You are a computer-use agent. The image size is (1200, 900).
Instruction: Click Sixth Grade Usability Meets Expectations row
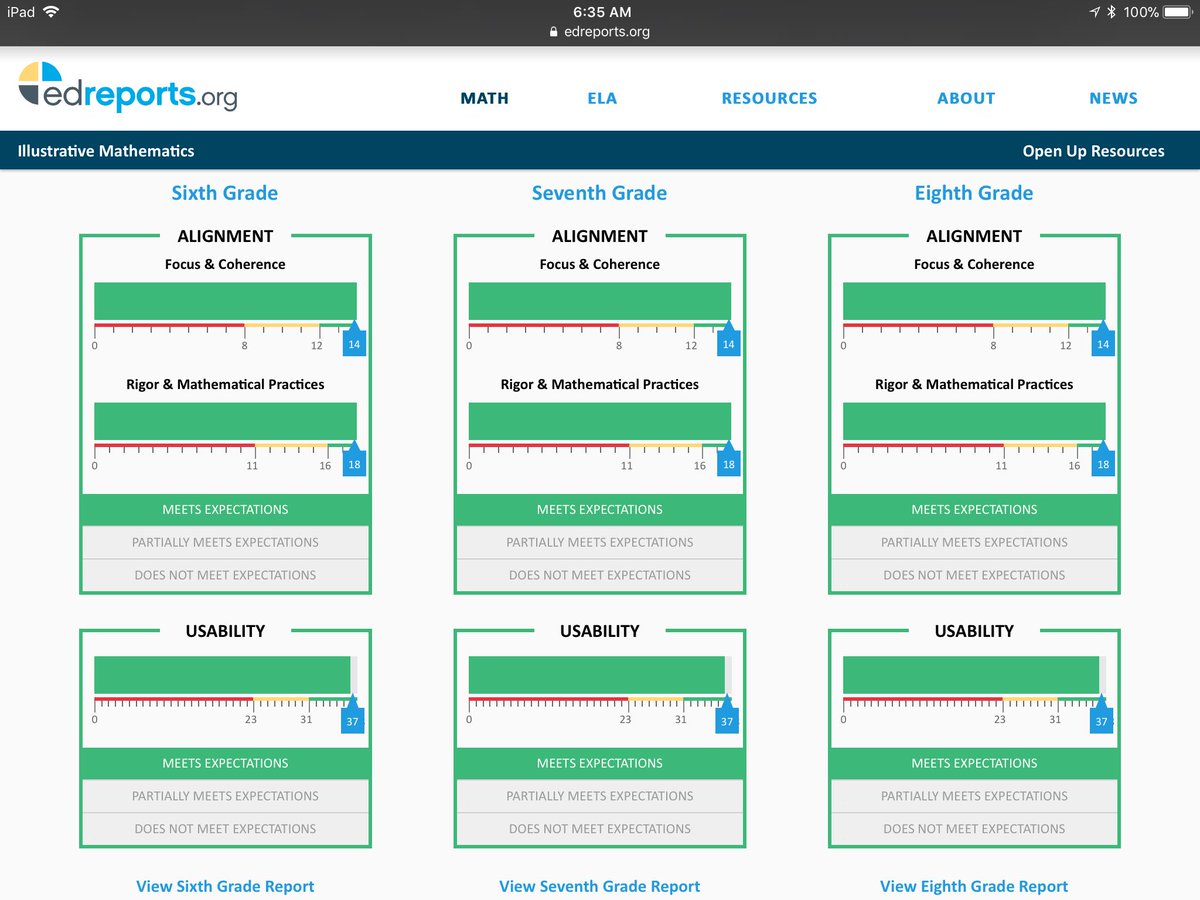[x=225, y=763]
